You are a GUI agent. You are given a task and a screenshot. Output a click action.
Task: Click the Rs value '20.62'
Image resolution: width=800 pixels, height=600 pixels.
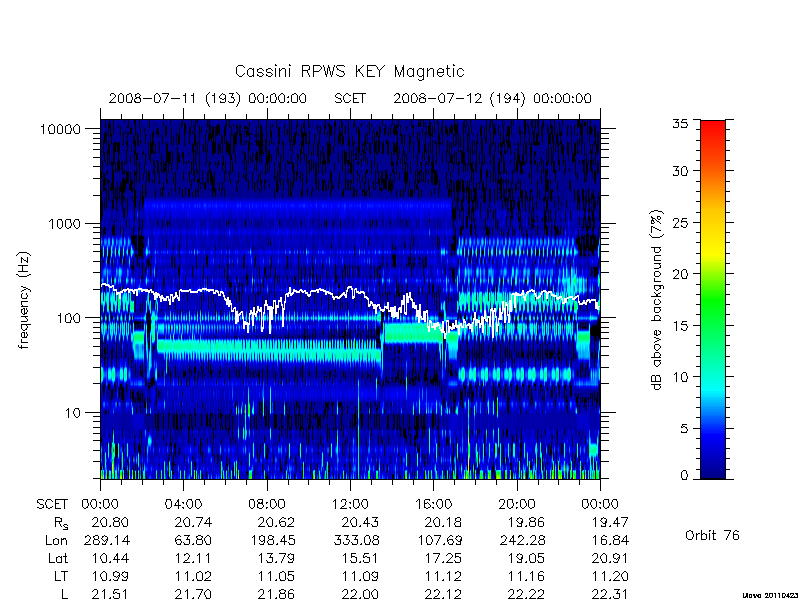(x=277, y=522)
